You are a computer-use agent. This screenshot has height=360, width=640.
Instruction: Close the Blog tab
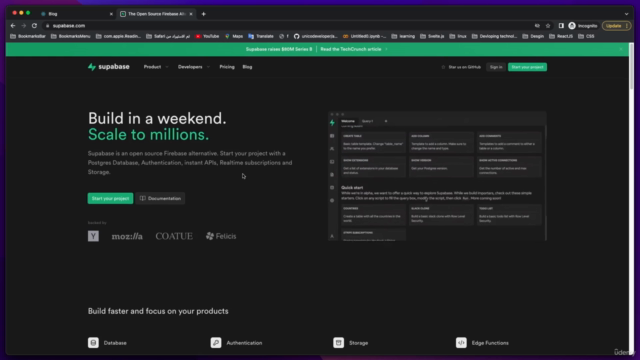pyautogui.click(x=111, y=14)
